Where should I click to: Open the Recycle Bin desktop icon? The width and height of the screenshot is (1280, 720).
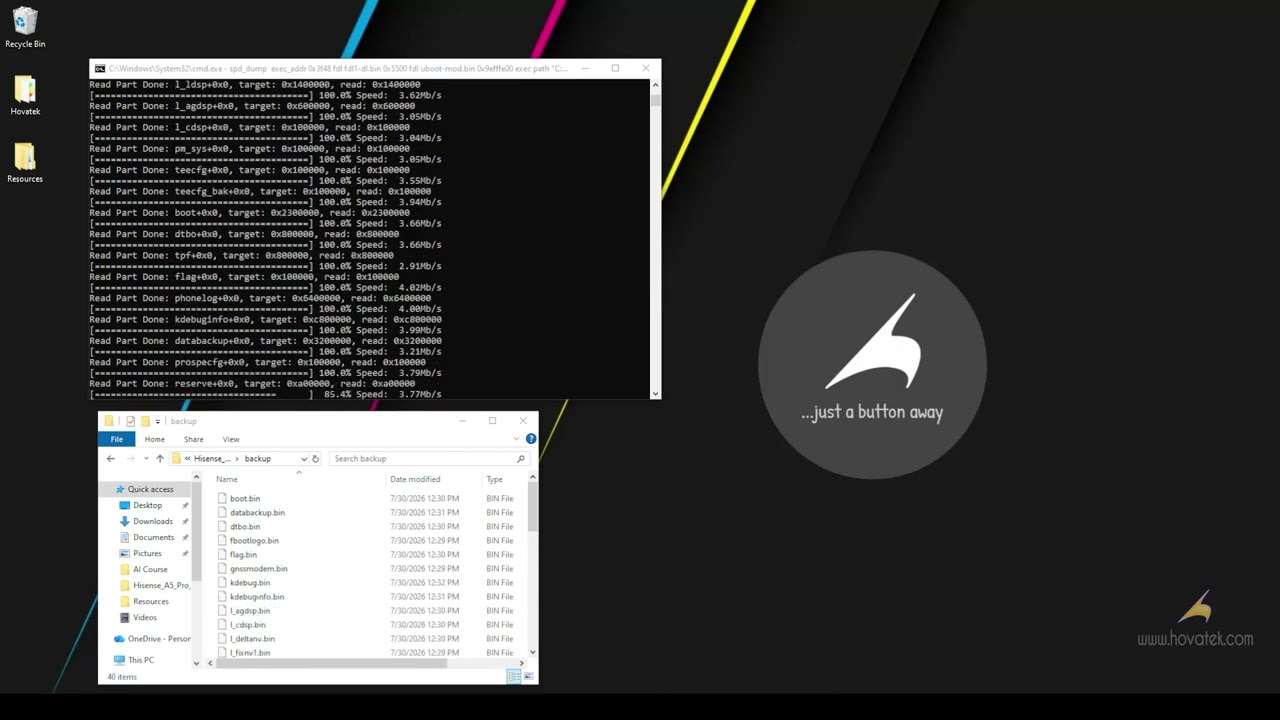pos(25,28)
